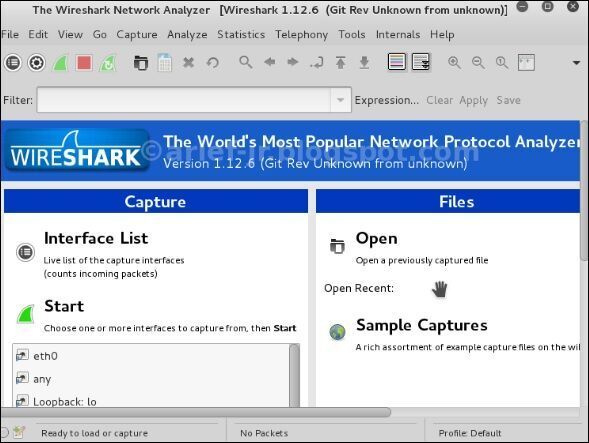Open the Go menu
The width and height of the screenshot is (589, 443).
[100, 35]
